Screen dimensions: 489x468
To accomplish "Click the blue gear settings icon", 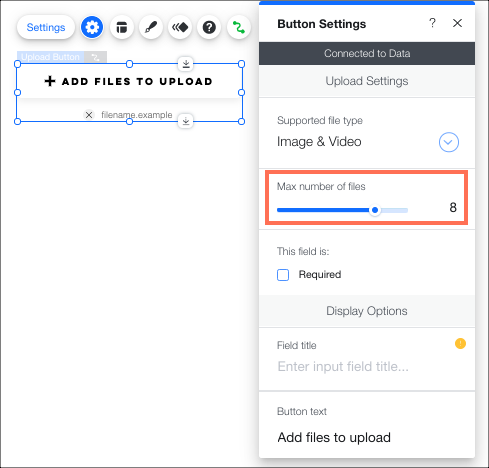I will pyautogui.click(x=92, y=27).
